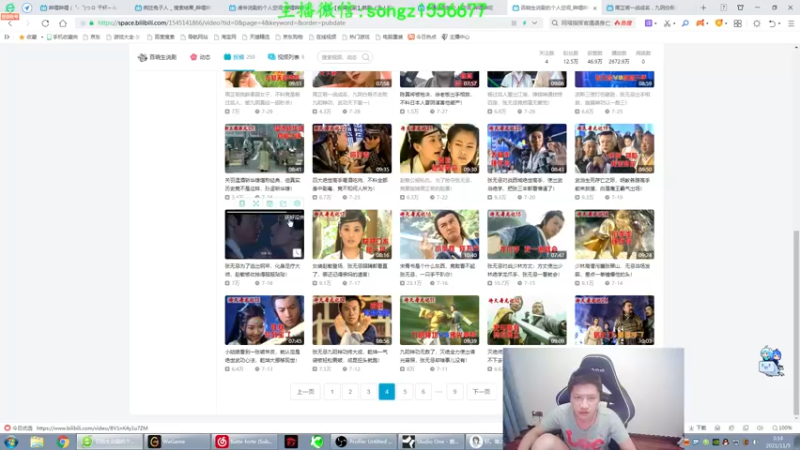
Task: Click the yellow shield toolbar icon
Action: 718,23
